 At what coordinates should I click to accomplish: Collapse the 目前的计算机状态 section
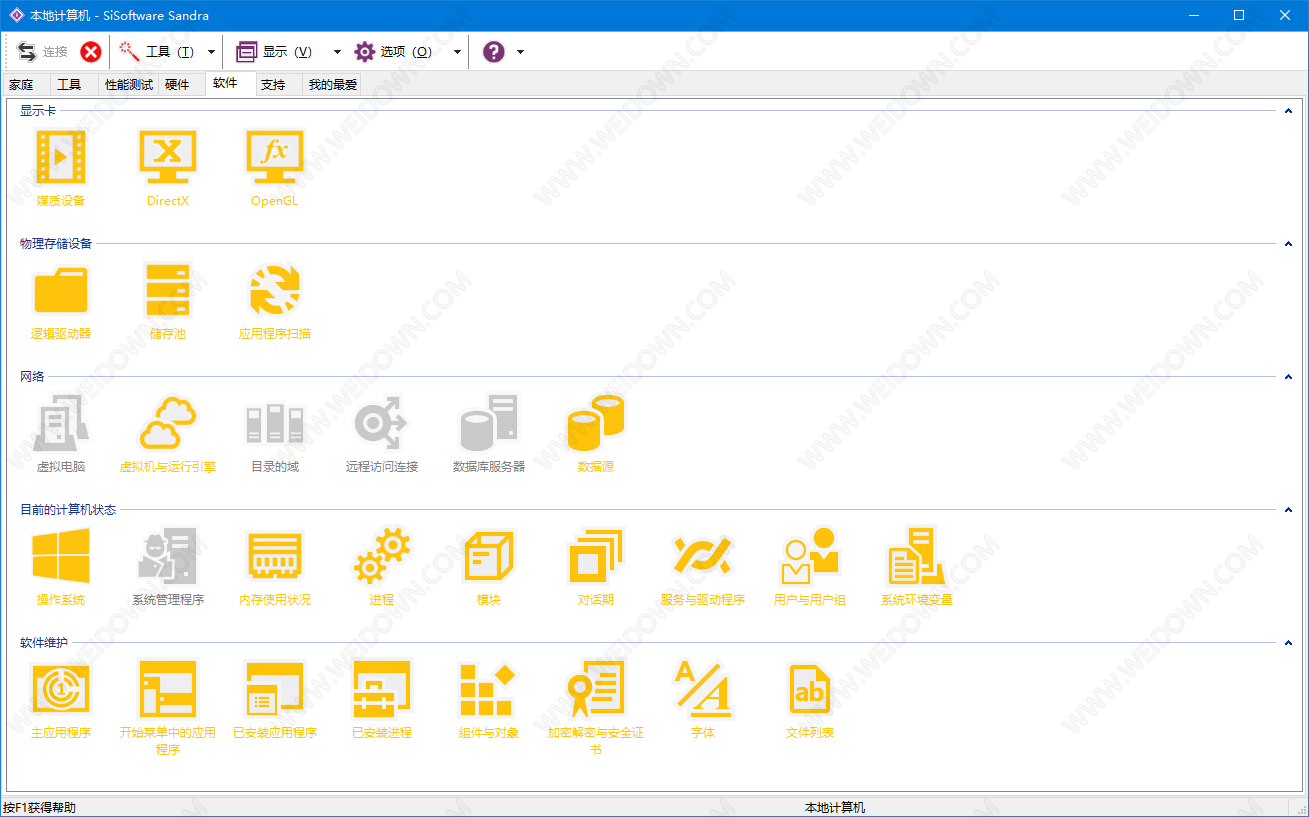tap(1289, 510)
